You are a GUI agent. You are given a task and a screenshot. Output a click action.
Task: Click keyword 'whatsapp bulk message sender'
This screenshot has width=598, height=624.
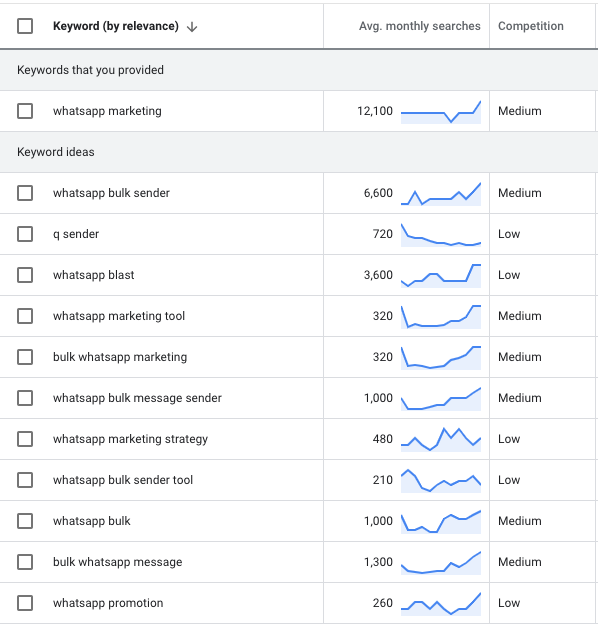pos(137,398)
